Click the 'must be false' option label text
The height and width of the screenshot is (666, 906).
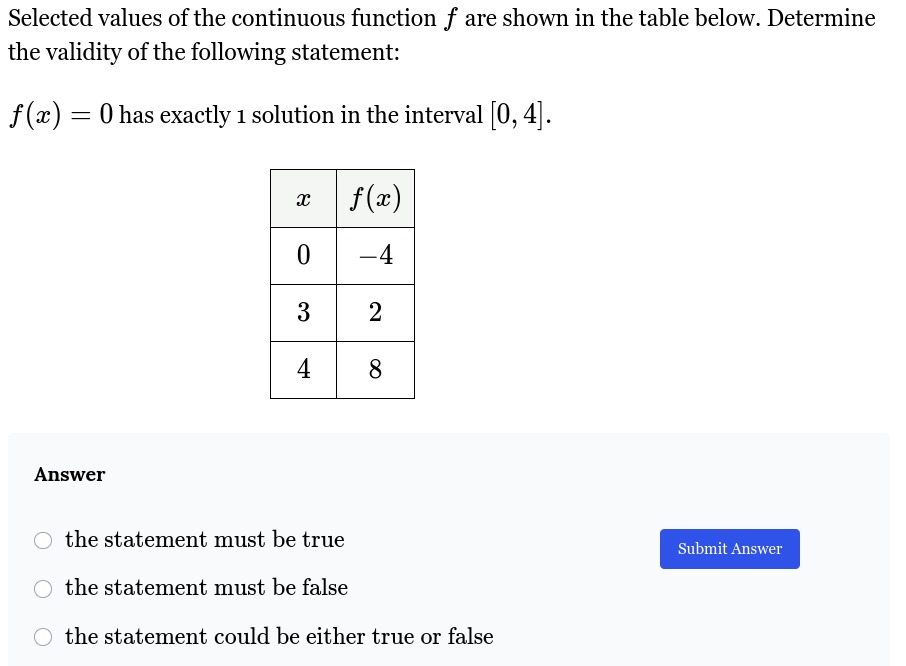click(206, 587)
